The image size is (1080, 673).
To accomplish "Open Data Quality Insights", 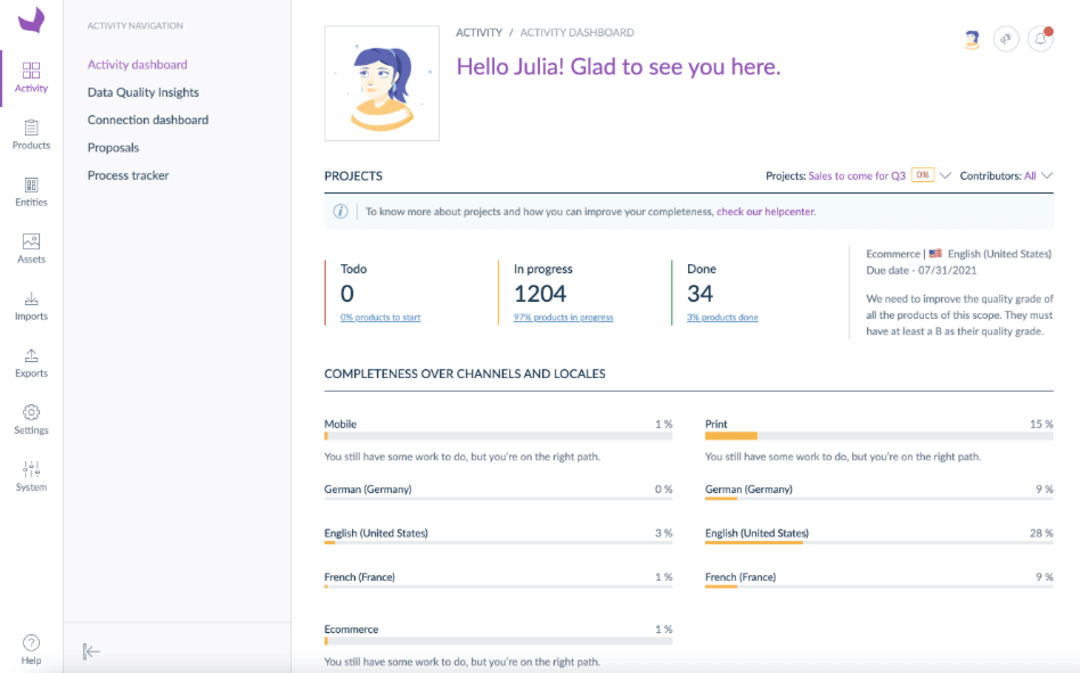I will (x=142, y=91).
